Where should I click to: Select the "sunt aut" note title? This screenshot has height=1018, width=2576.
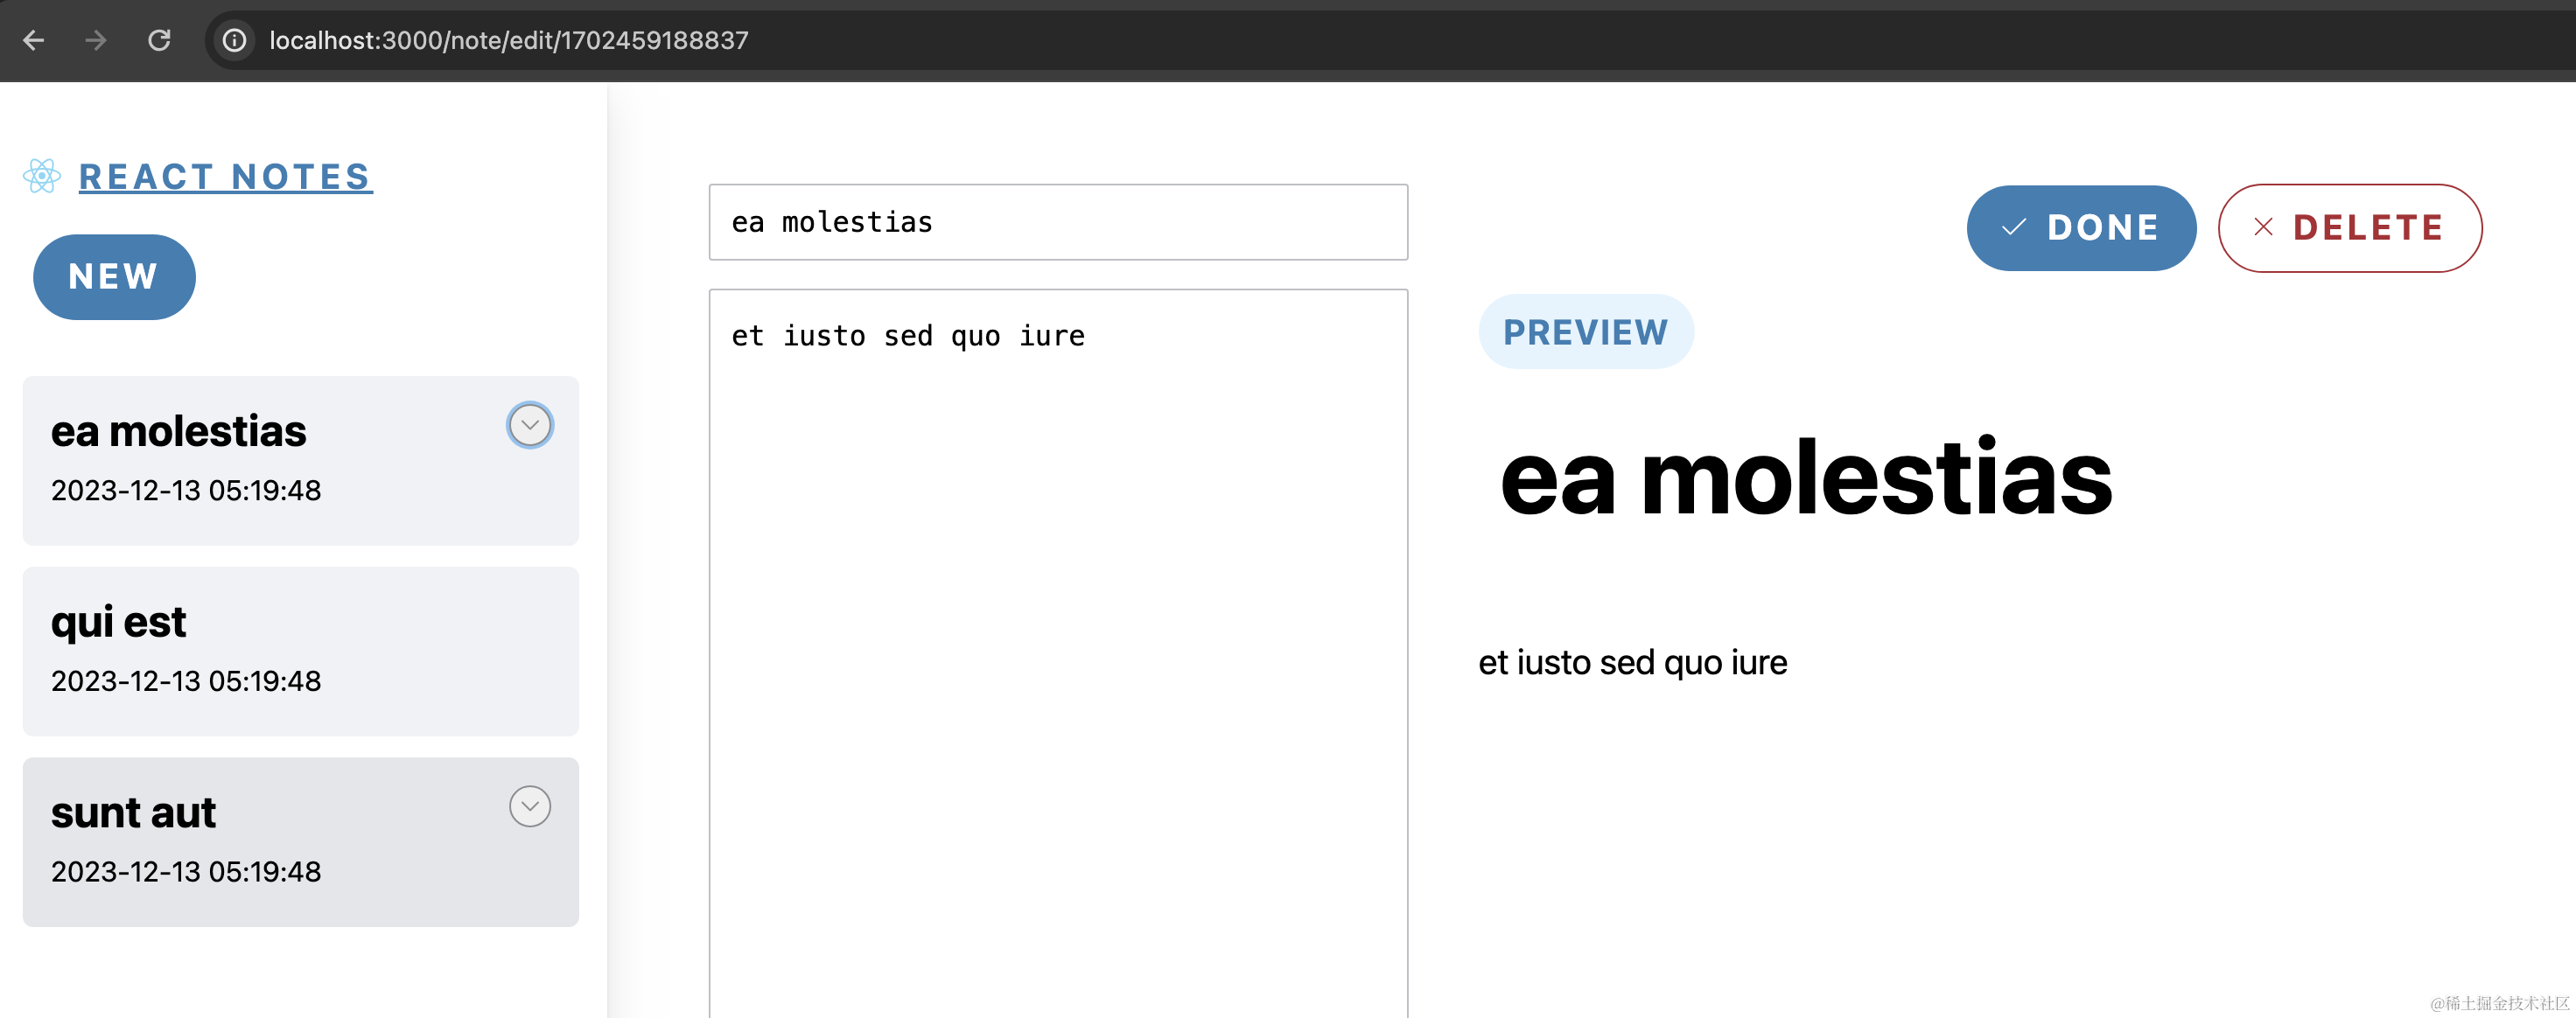pos(133,812)
